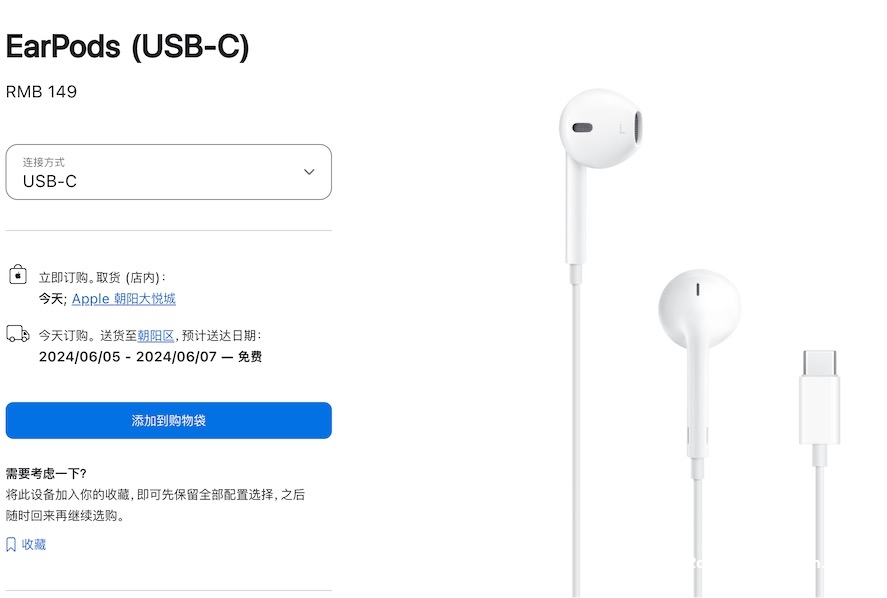This screenshot has width=887, height=598.
Task: Open the USB-C connection type dropdown
Action: (x=169, y=172)
